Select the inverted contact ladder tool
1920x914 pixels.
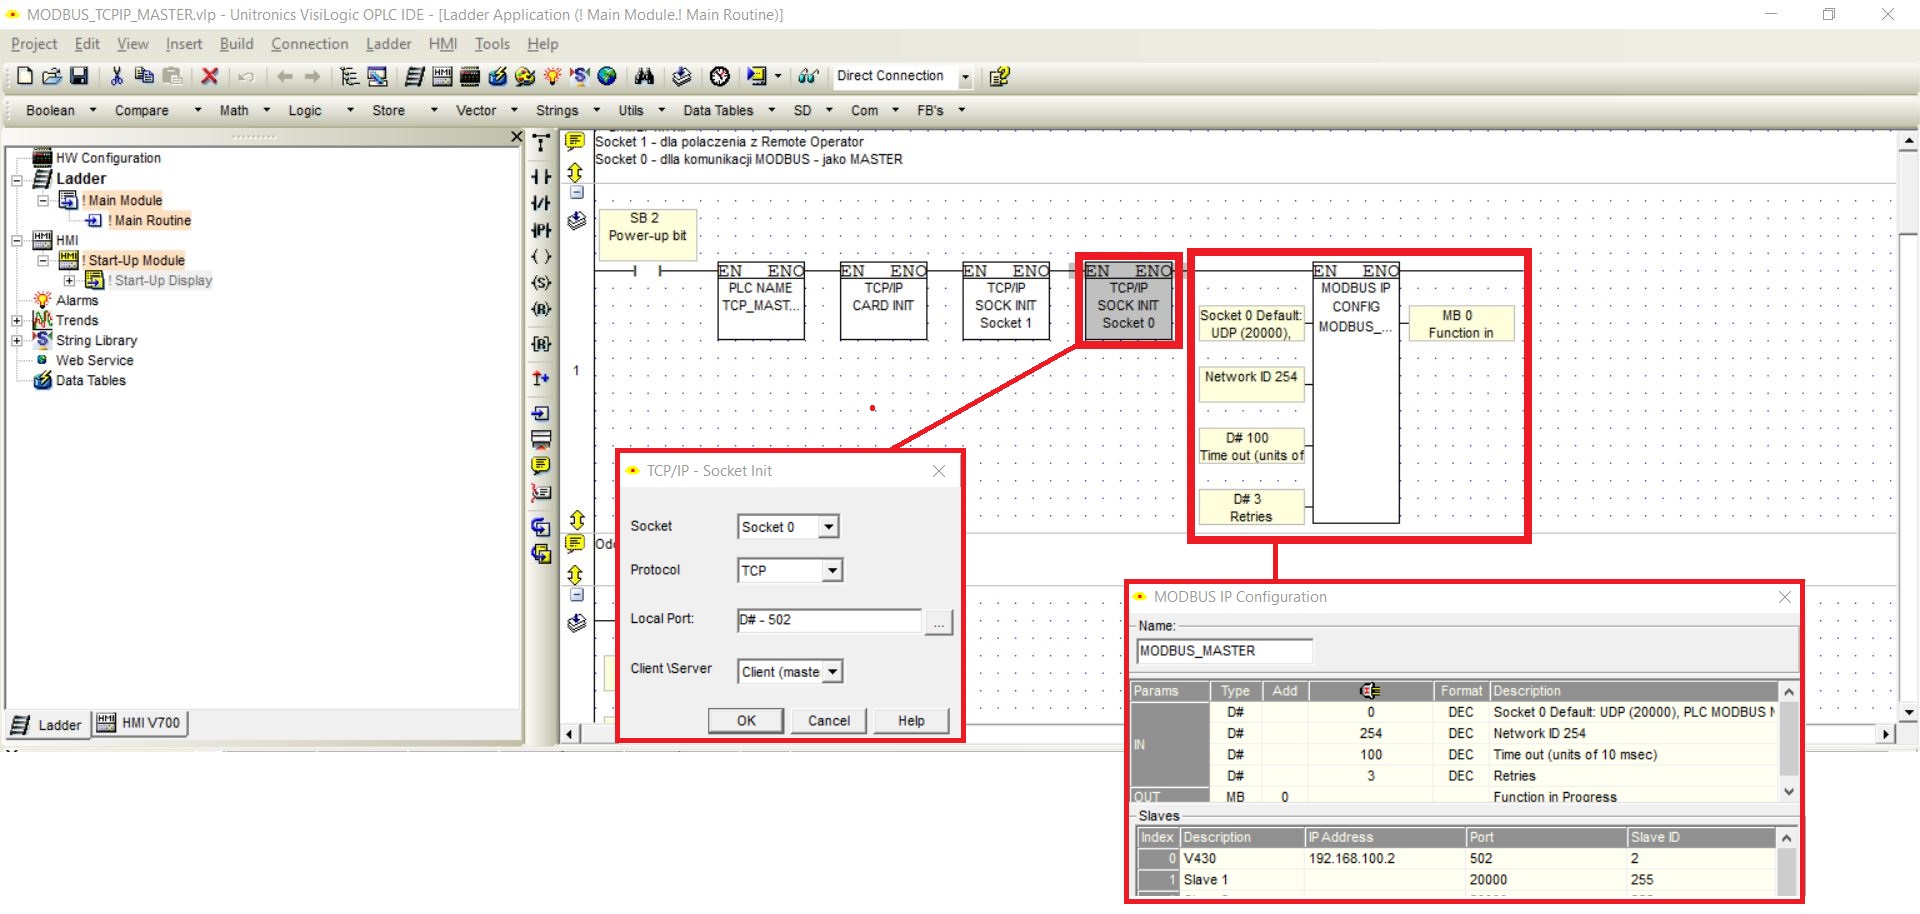(x=541, y=203)
